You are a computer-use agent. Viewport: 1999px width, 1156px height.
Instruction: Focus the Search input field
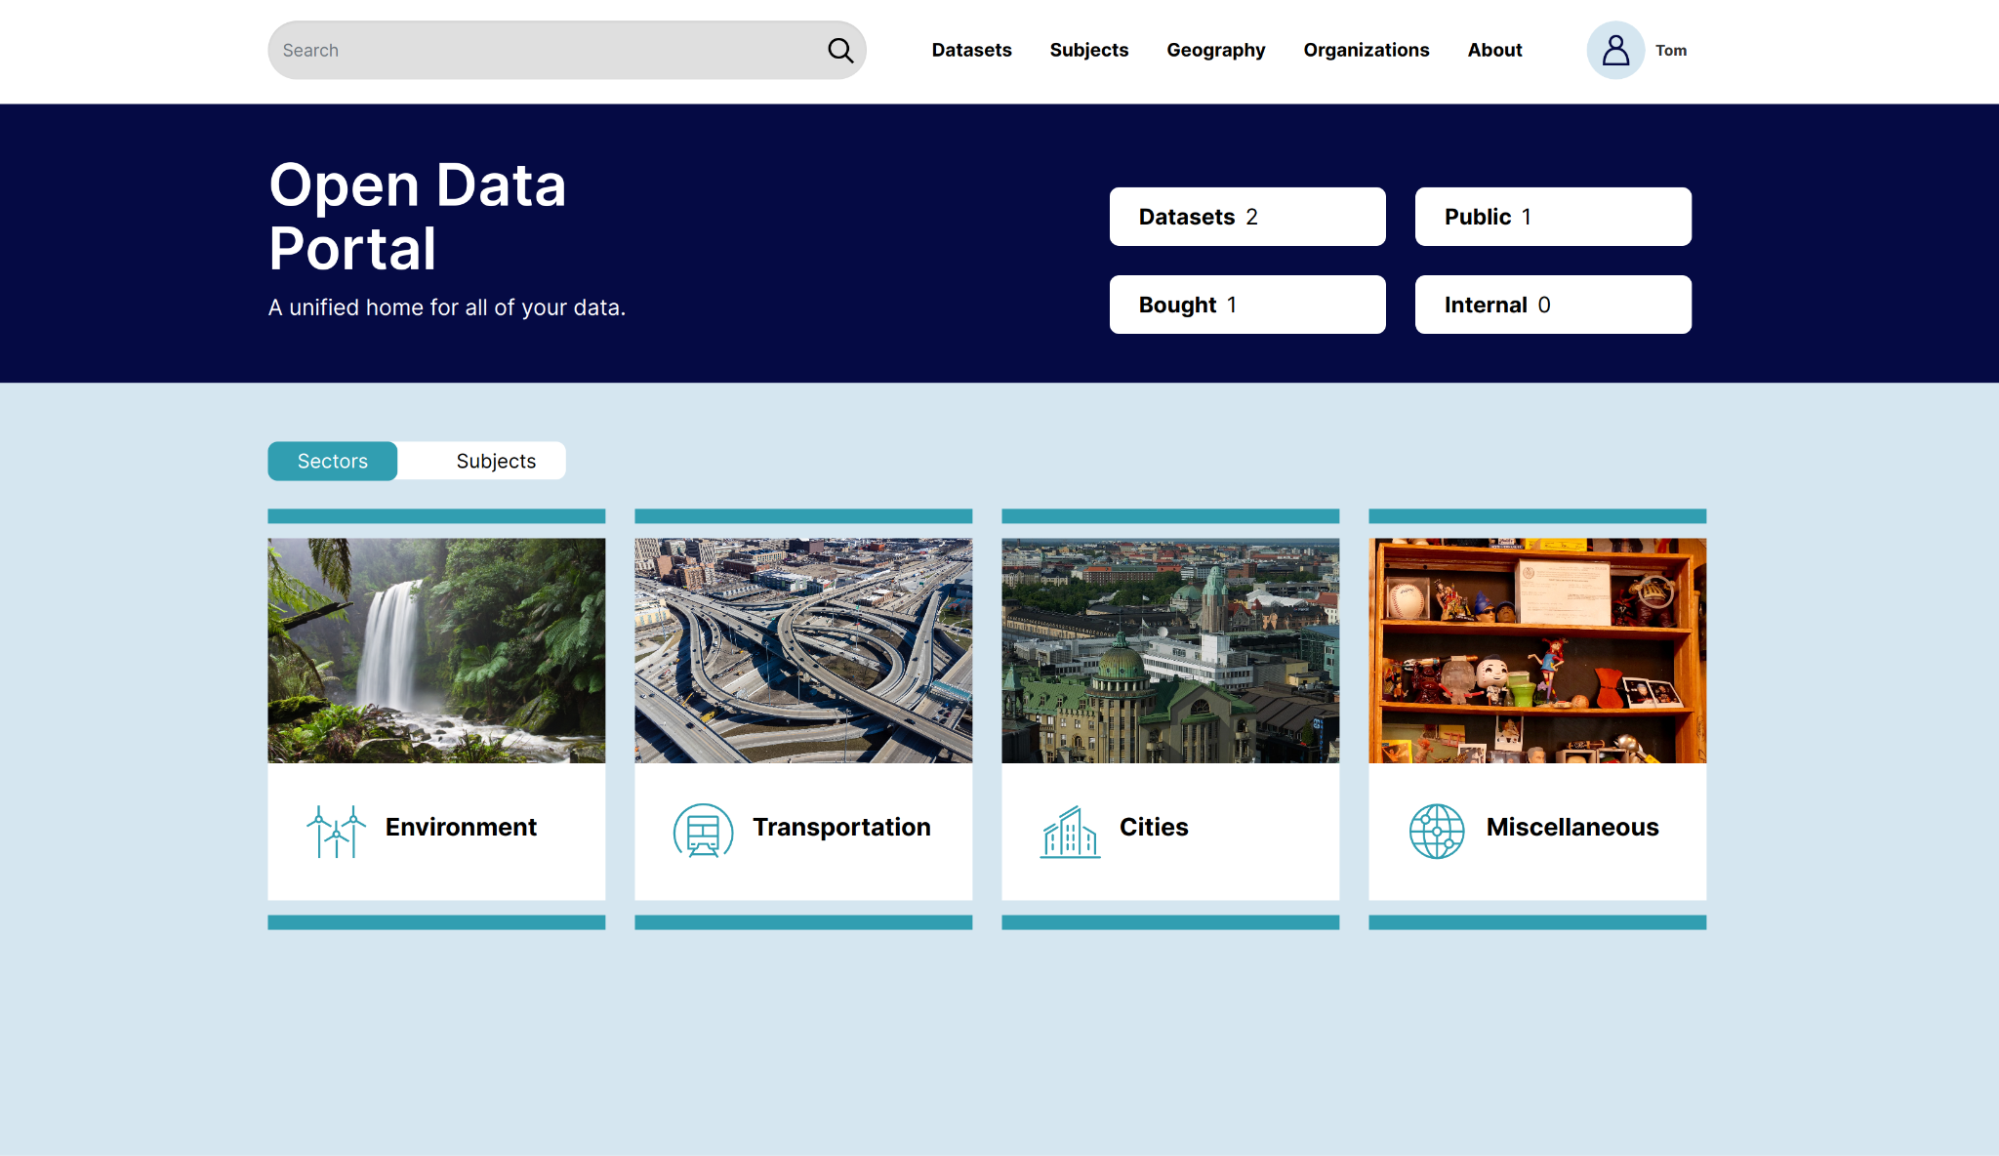point(566,50)
